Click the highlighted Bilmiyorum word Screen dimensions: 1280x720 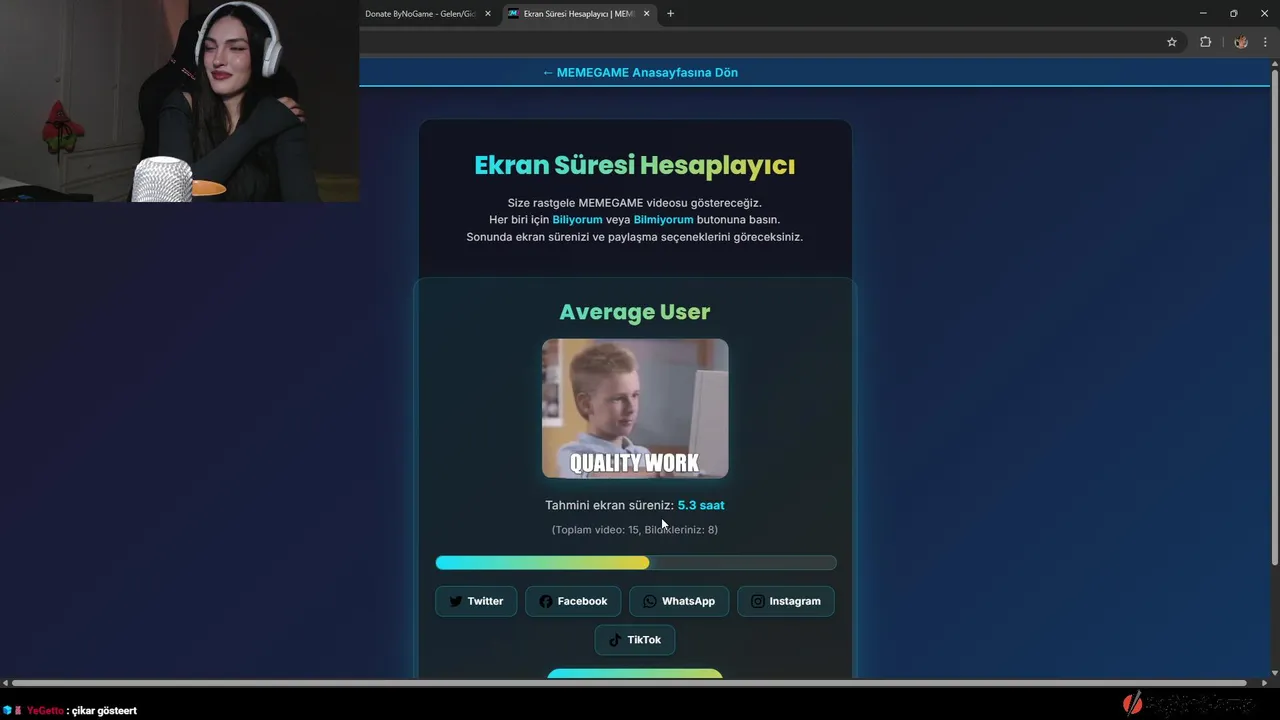[663, 219]
